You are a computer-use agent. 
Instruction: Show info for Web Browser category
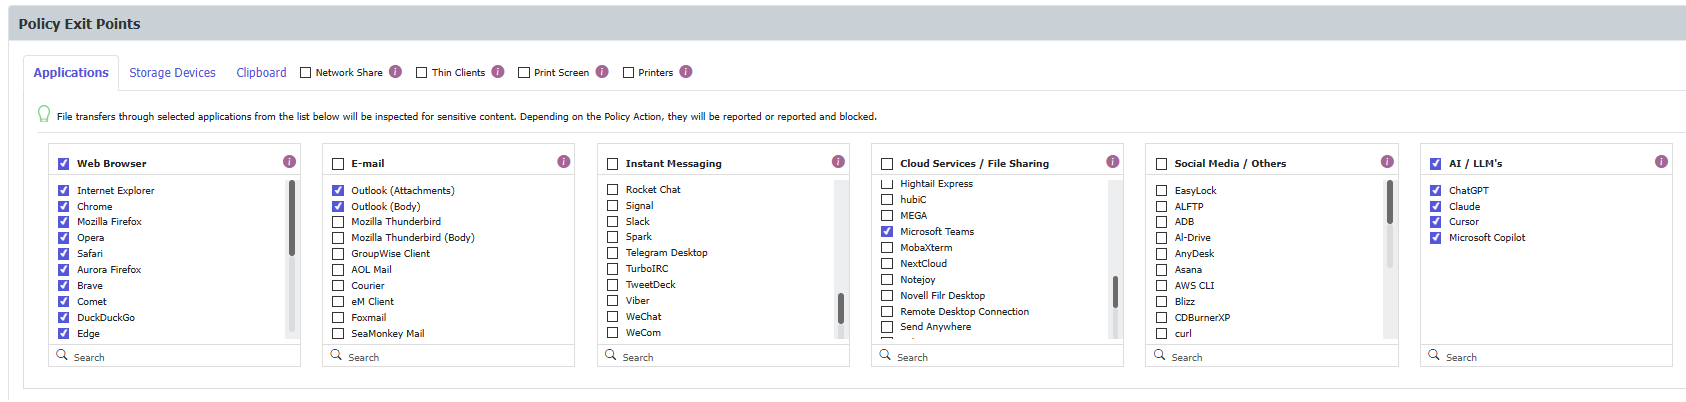click(x=289, y=161)
